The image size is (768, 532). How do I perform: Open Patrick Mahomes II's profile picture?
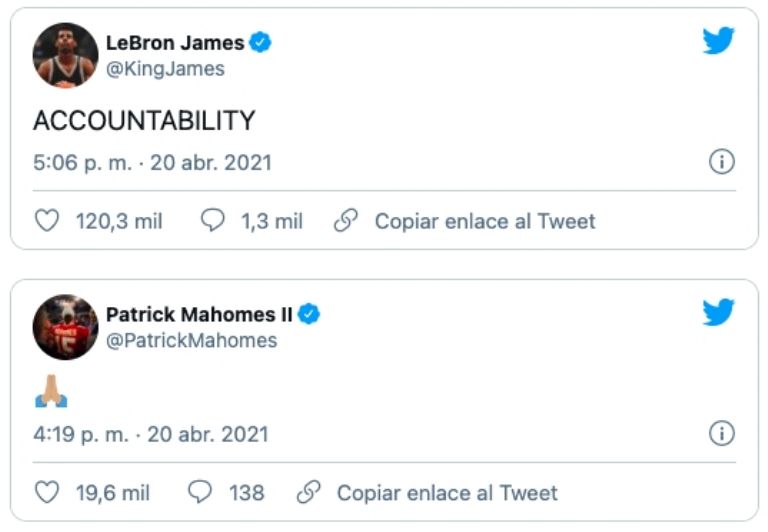(65, 327)
